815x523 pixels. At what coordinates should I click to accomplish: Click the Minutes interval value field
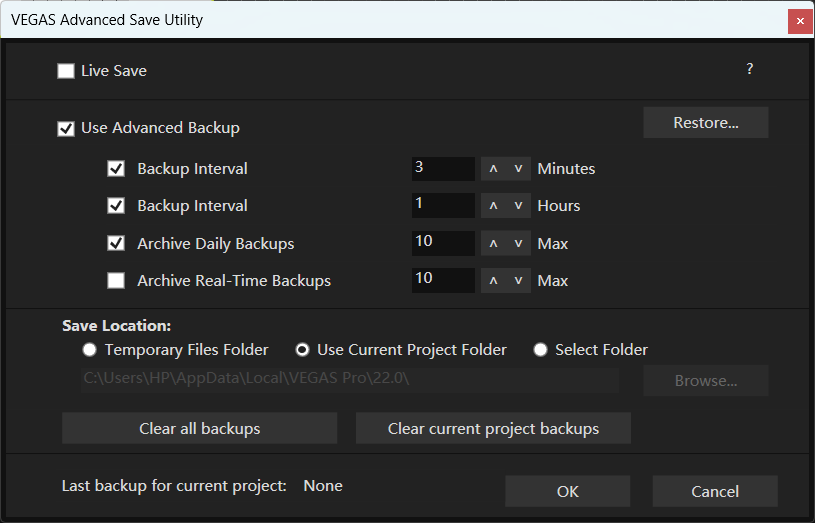pyautogui.click(x=442, y=169)
